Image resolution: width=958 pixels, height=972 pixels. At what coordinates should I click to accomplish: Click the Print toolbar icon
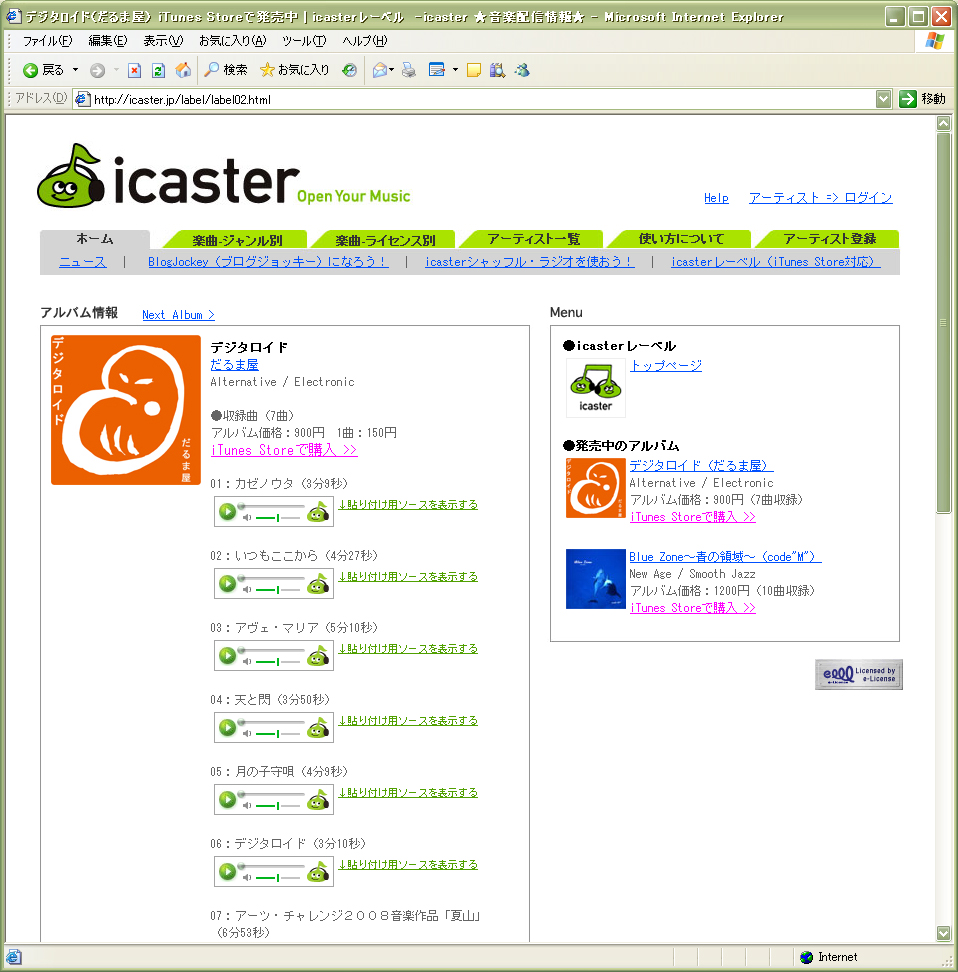click(x=409, y=71)
